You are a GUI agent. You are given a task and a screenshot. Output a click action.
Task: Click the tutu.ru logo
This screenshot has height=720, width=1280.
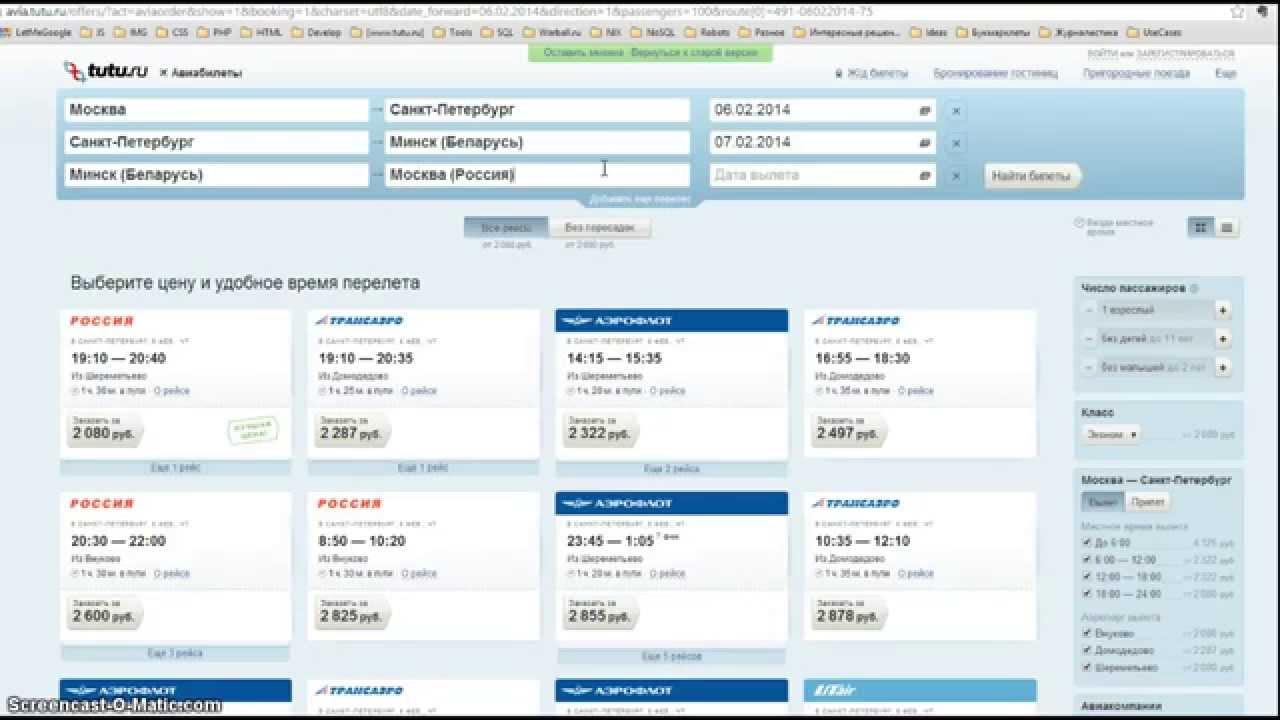(x=107, y=72)
